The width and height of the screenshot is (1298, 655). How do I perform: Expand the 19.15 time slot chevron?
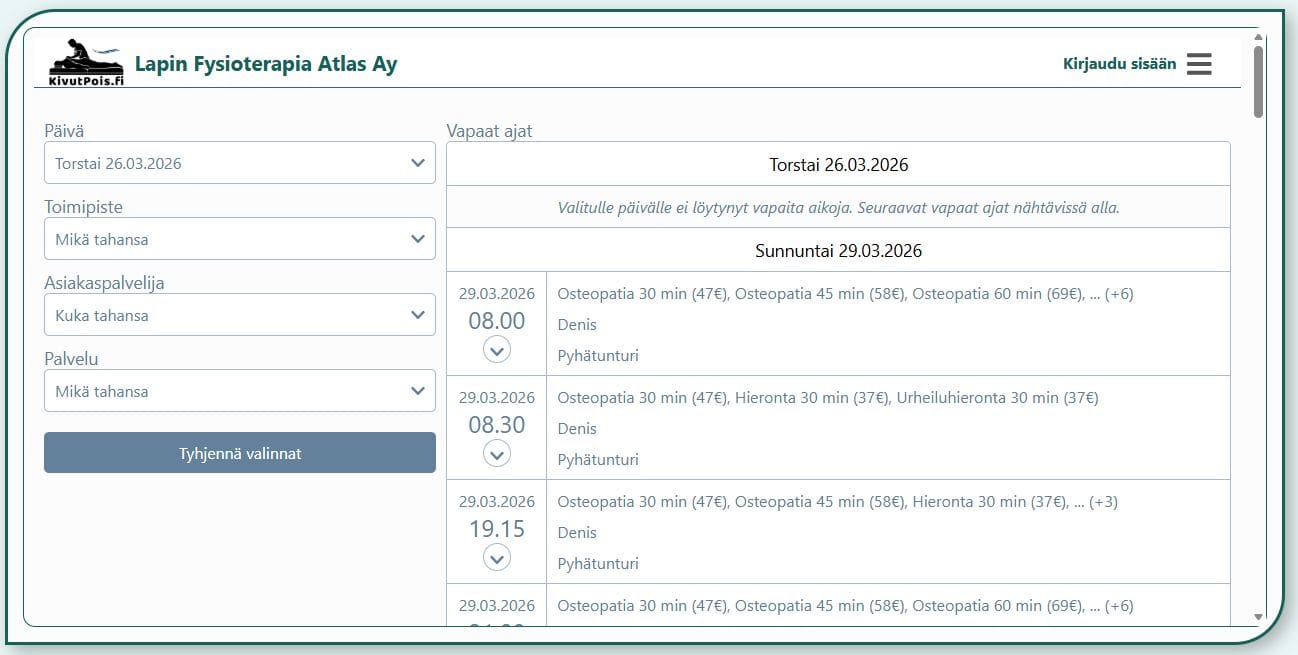(497, 557)
